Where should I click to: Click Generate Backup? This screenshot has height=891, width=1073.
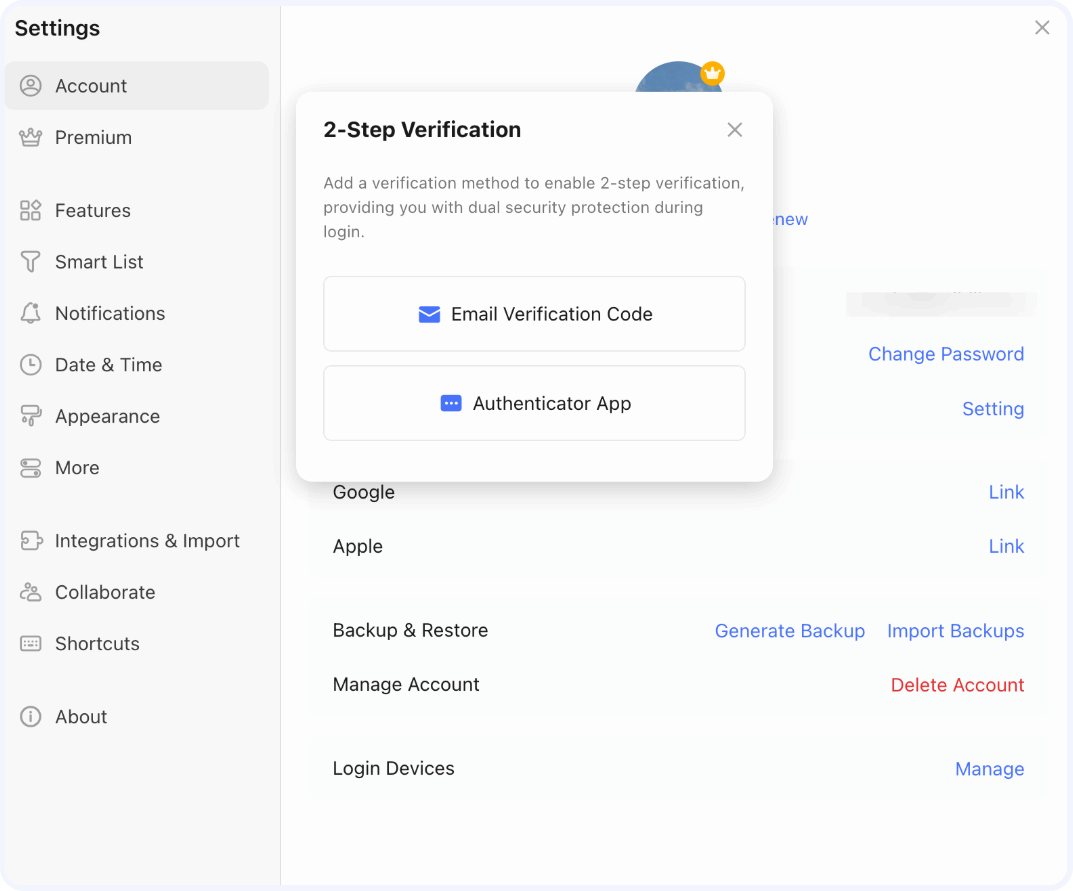tap(790, 631)
